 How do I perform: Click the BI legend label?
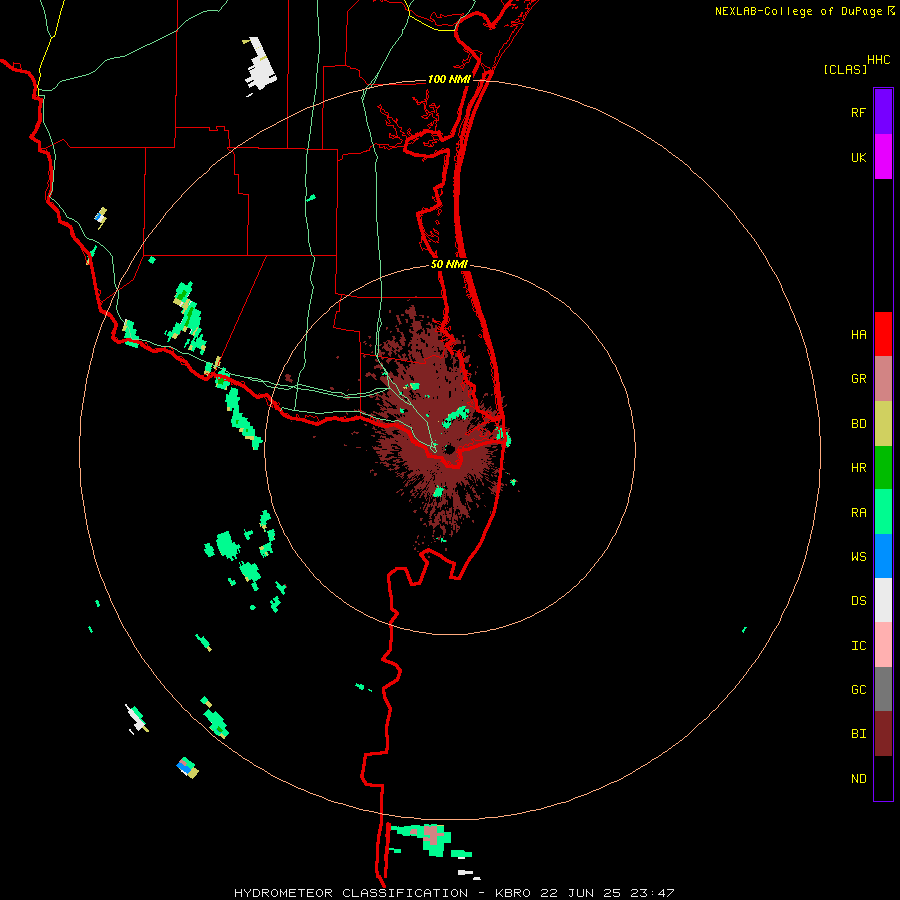(x=858, y=734)
